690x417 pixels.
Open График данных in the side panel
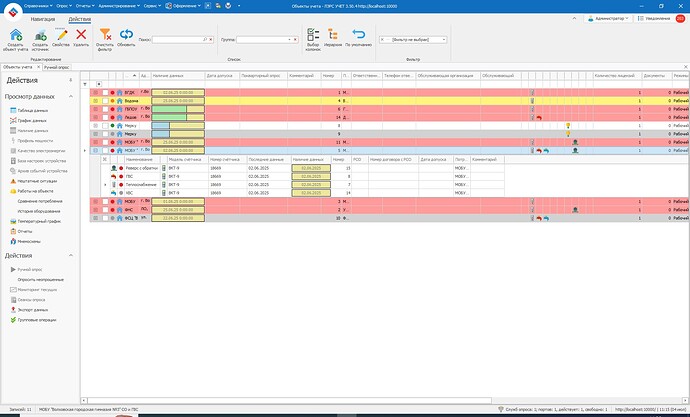click(28, 121)
